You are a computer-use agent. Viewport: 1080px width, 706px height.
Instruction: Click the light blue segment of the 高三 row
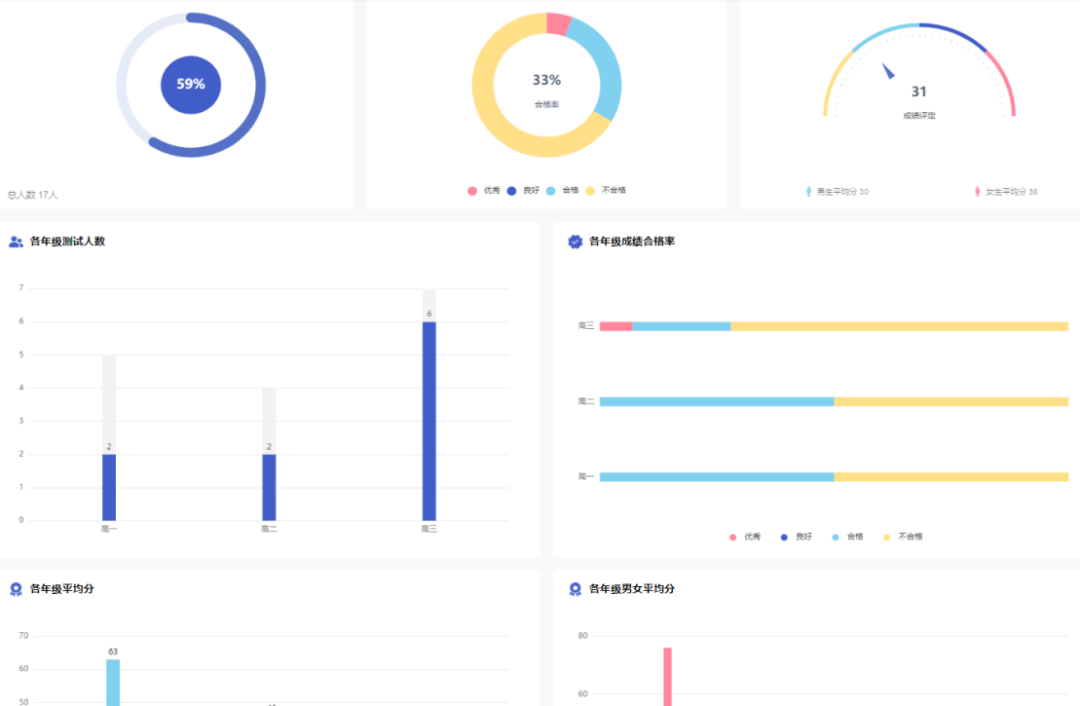(681, 326)
